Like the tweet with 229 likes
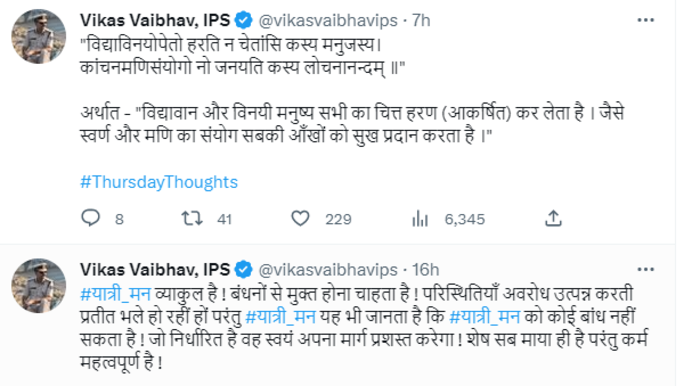Screen dimensions: 700x386 tap(300, 218)
